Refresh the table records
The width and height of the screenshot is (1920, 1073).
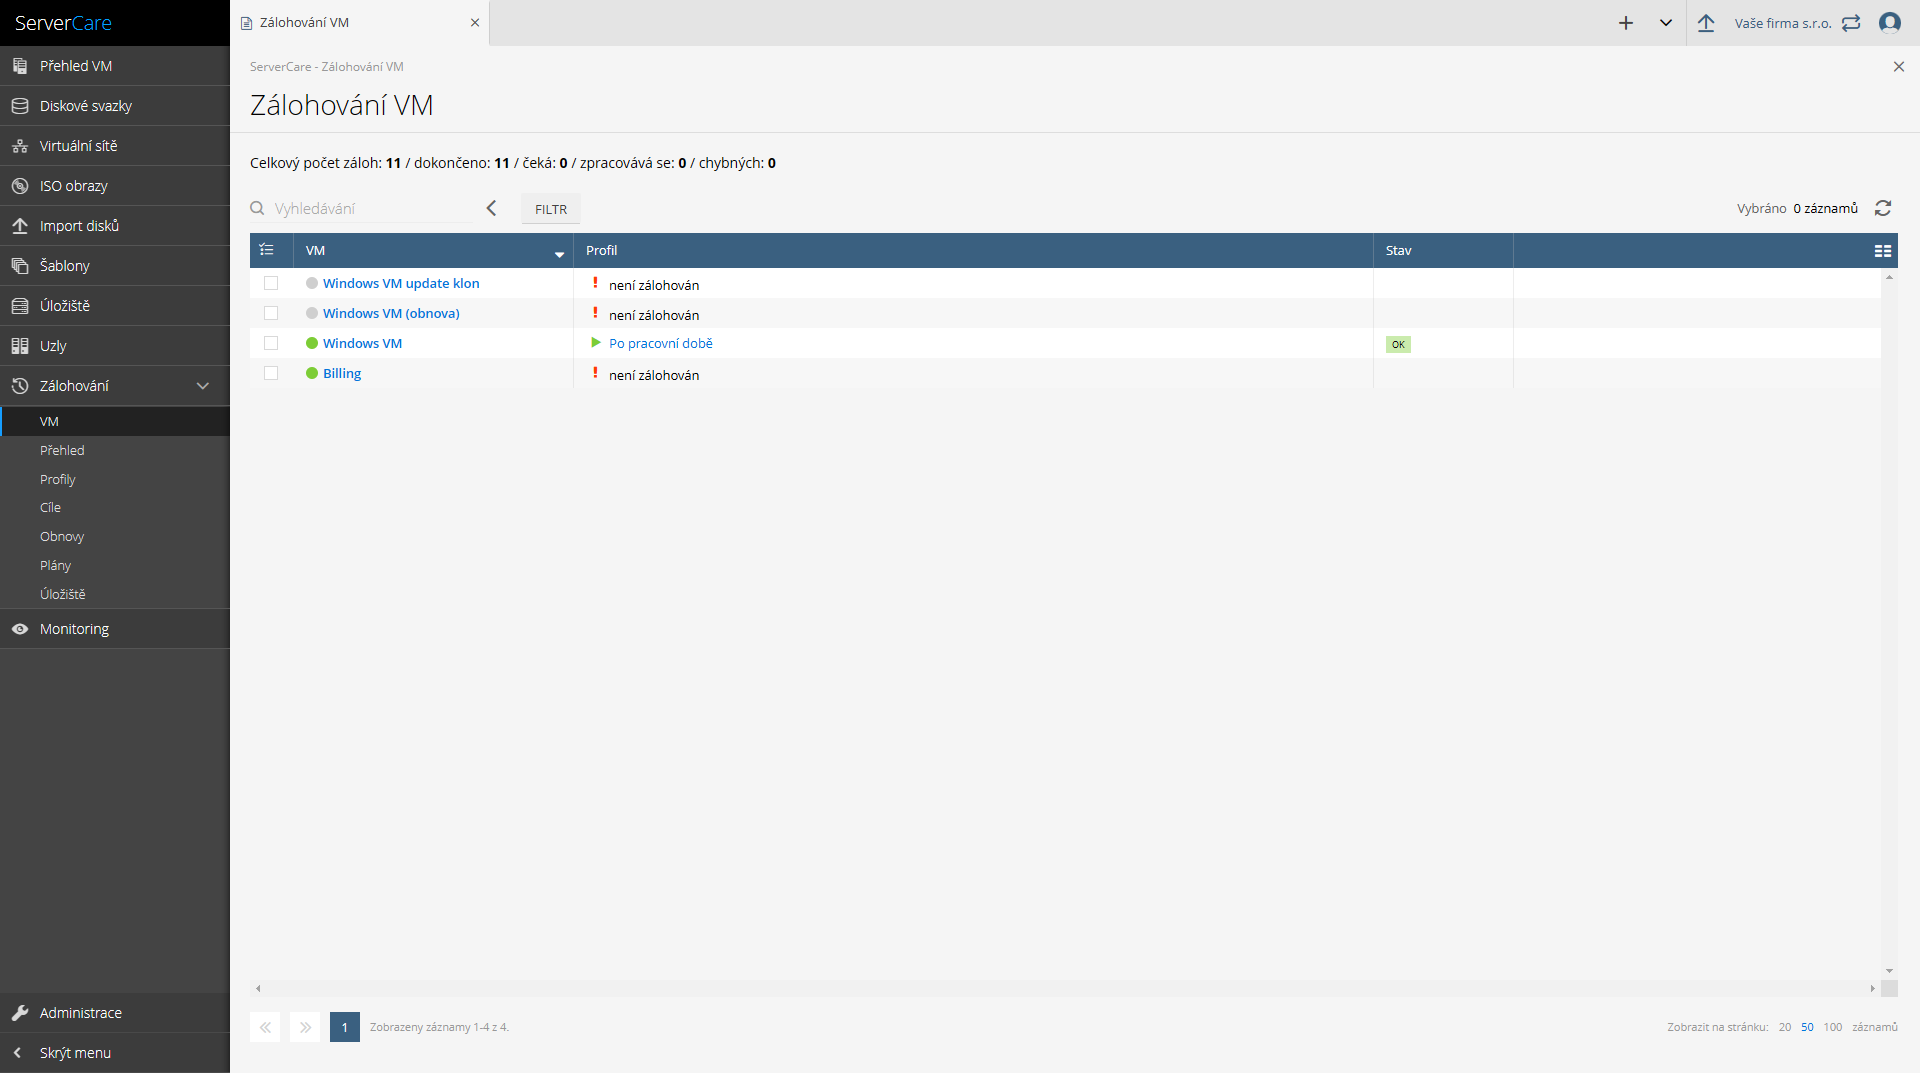coord(1883,208)
